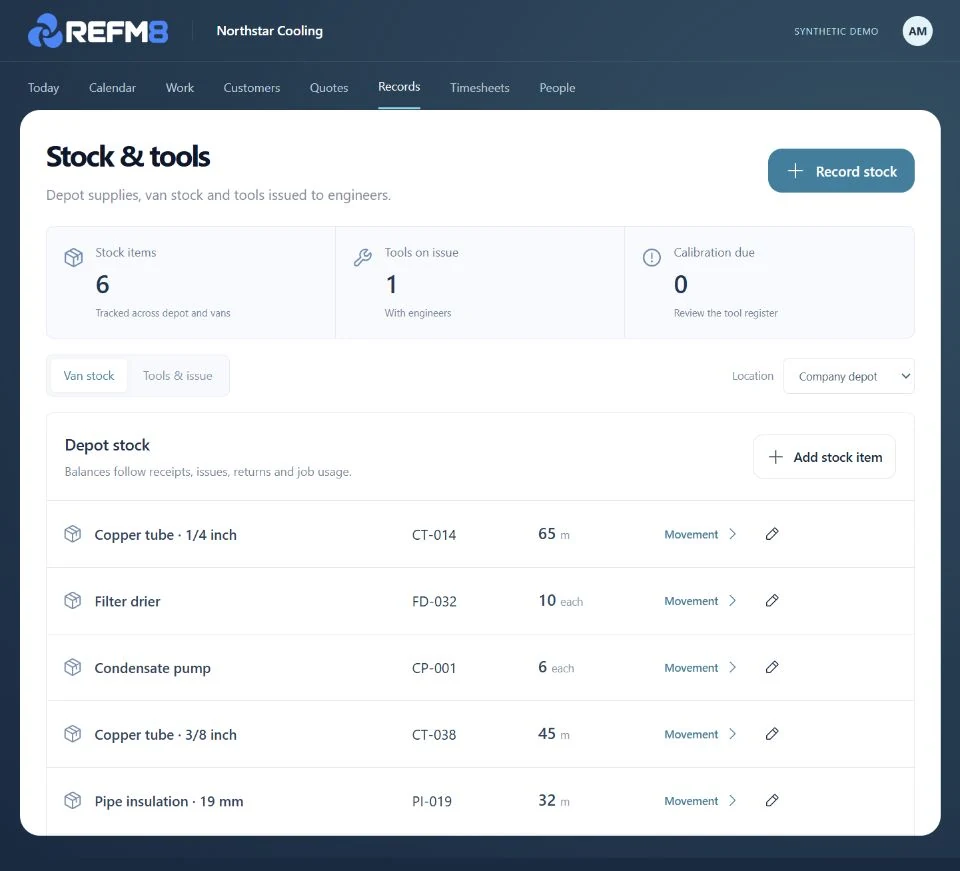This screenshot has height=871, width=960.
Task: Click the package icon beside Condensate pump
Action: click(x=73, y=667)
